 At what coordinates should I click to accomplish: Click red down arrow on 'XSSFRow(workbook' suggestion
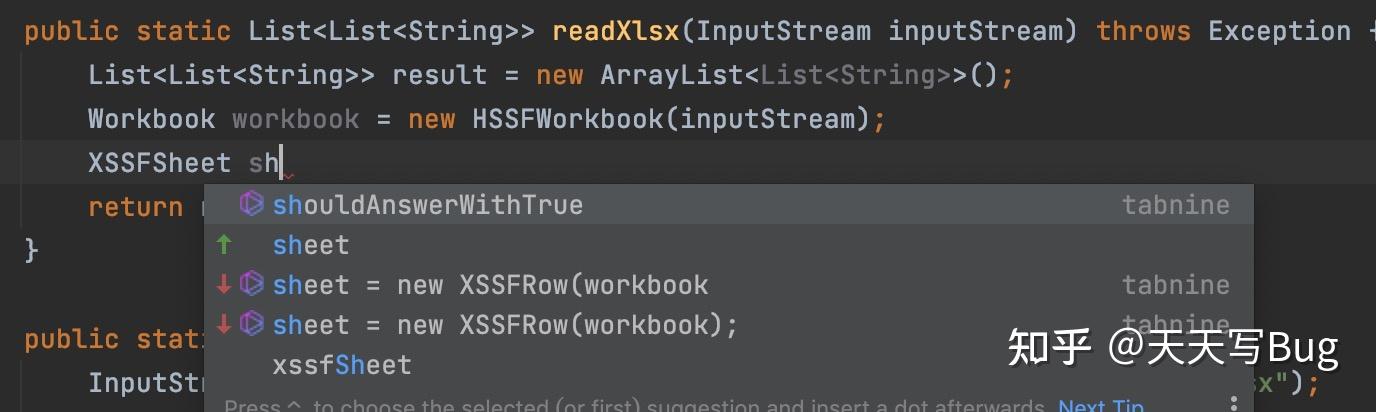(224, 285)
